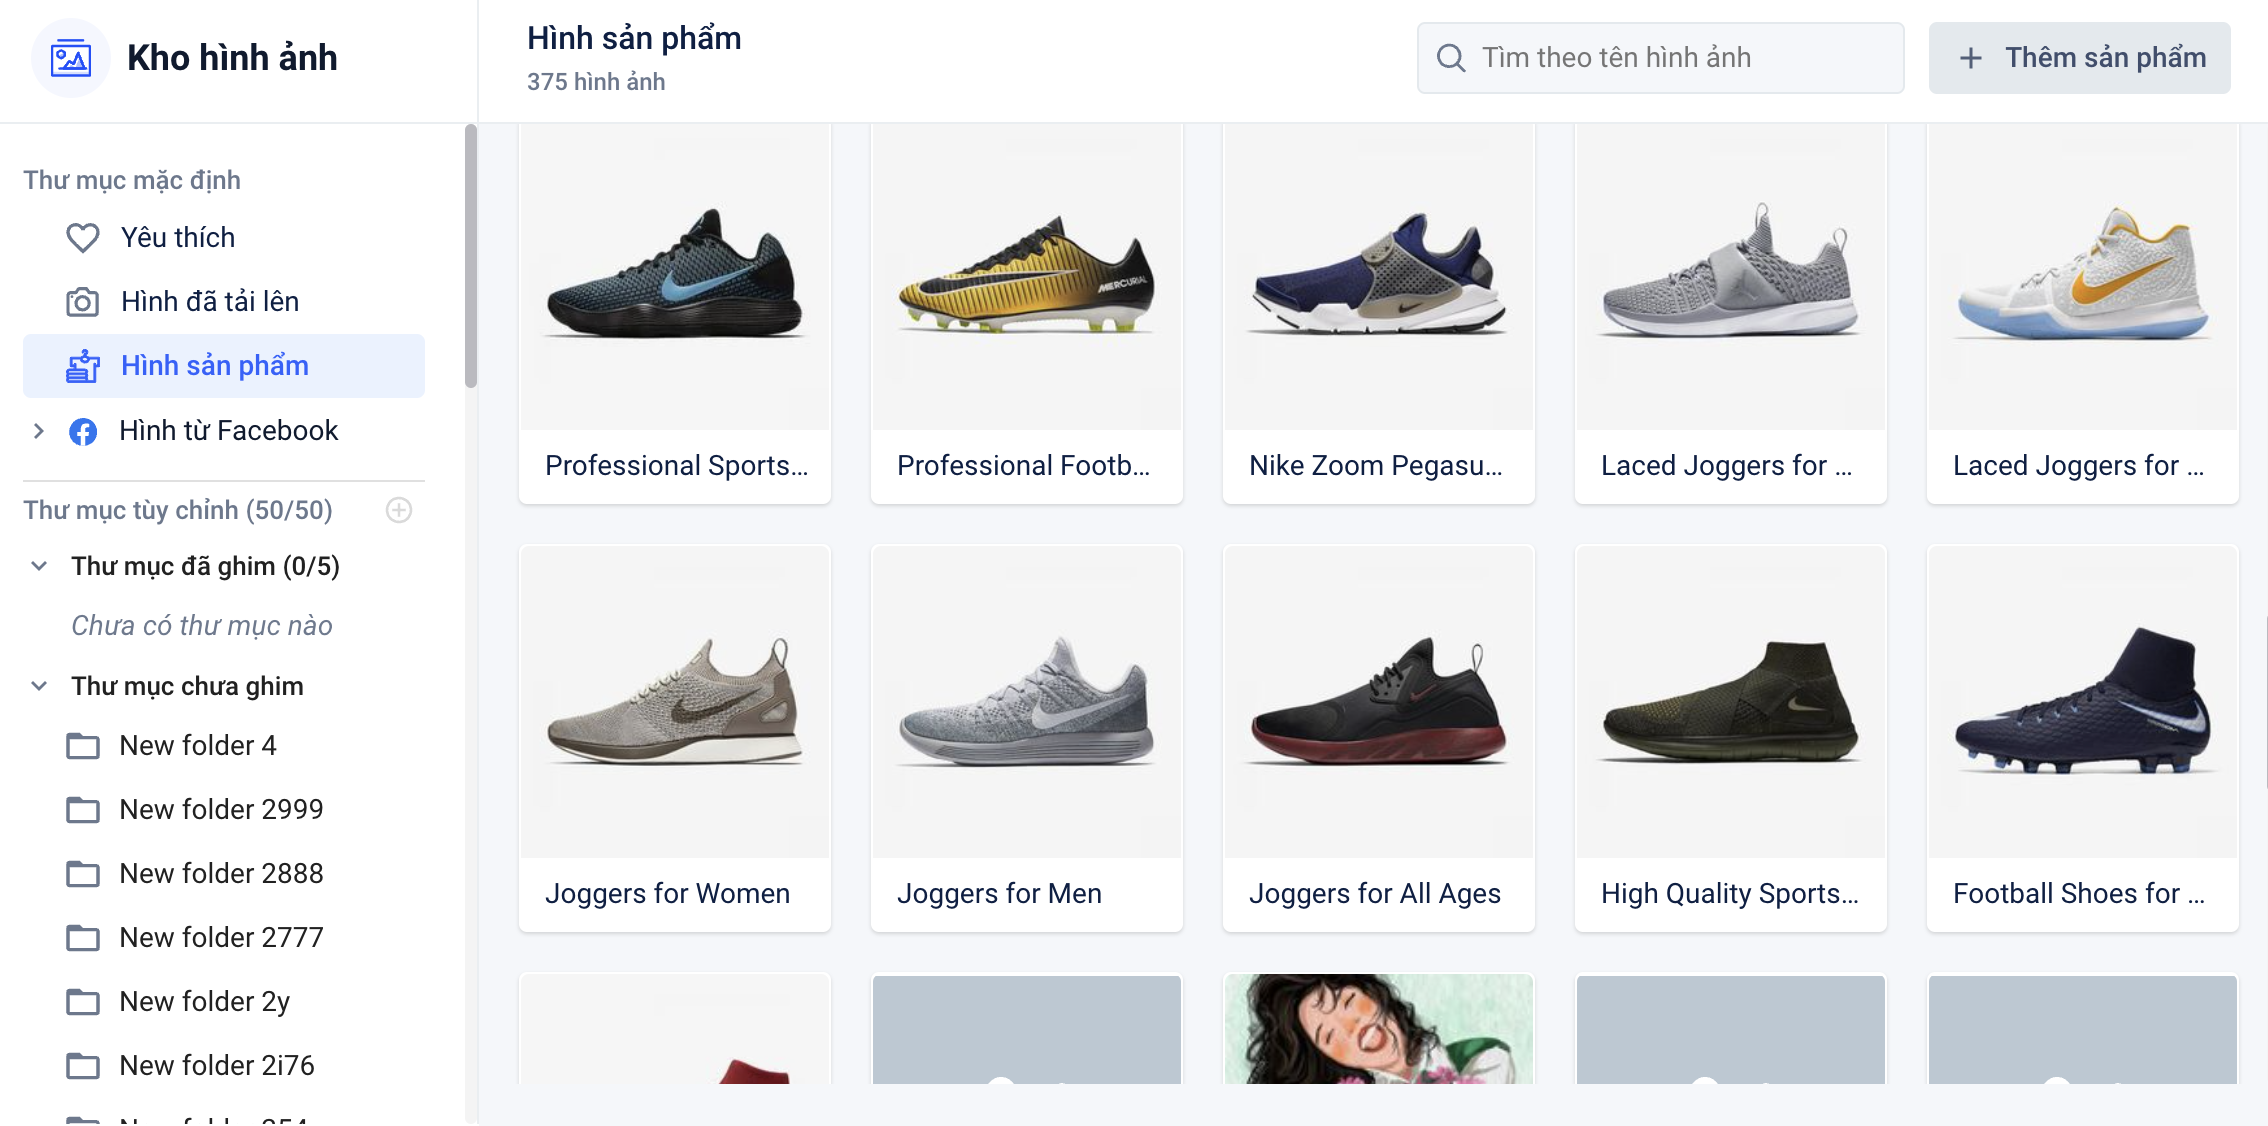Click the sidebar vertical scrollbar
Image resolution: width=2268 pixels, height=1126 pixels.
pyautogui.click(x=470, y=256)
